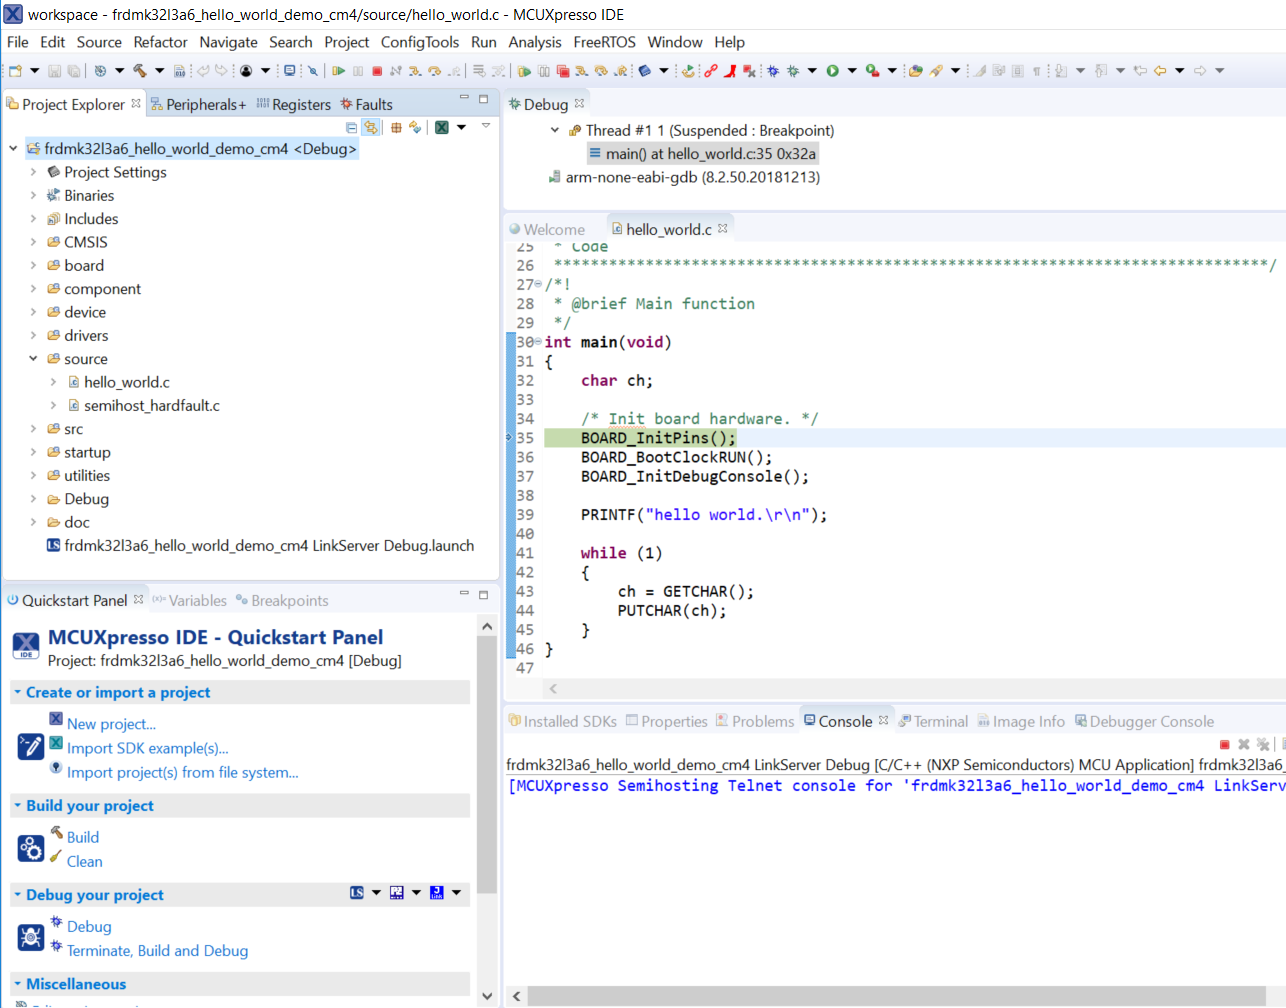This screenshot has height=1008, width=1286.
Task: Select semihost_hardfault.c in Project Explorer
Action: (x=152, y=405)
